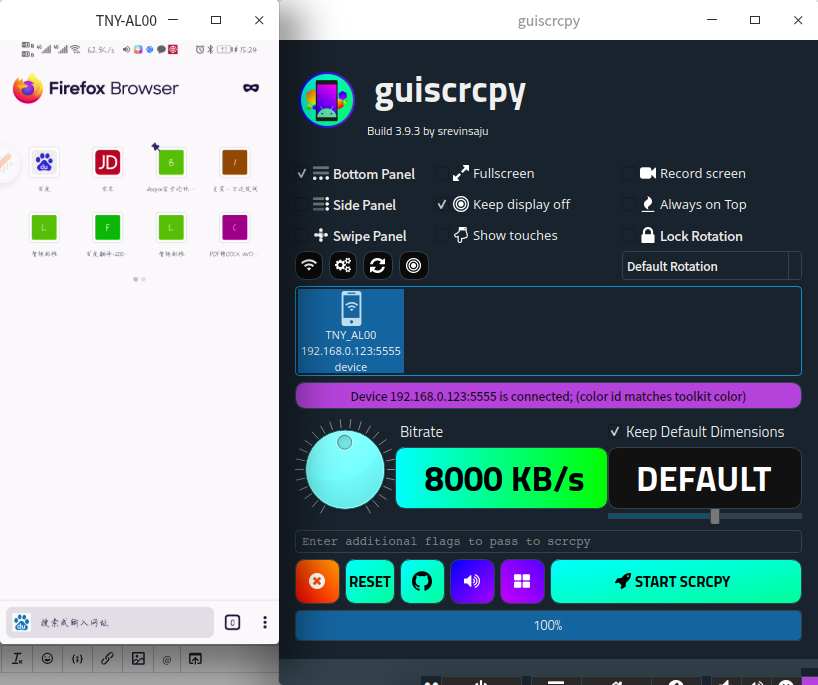Minimize the TNY-AL00 mirror window
The image size is (818, 685).
(x=173, y=20)
